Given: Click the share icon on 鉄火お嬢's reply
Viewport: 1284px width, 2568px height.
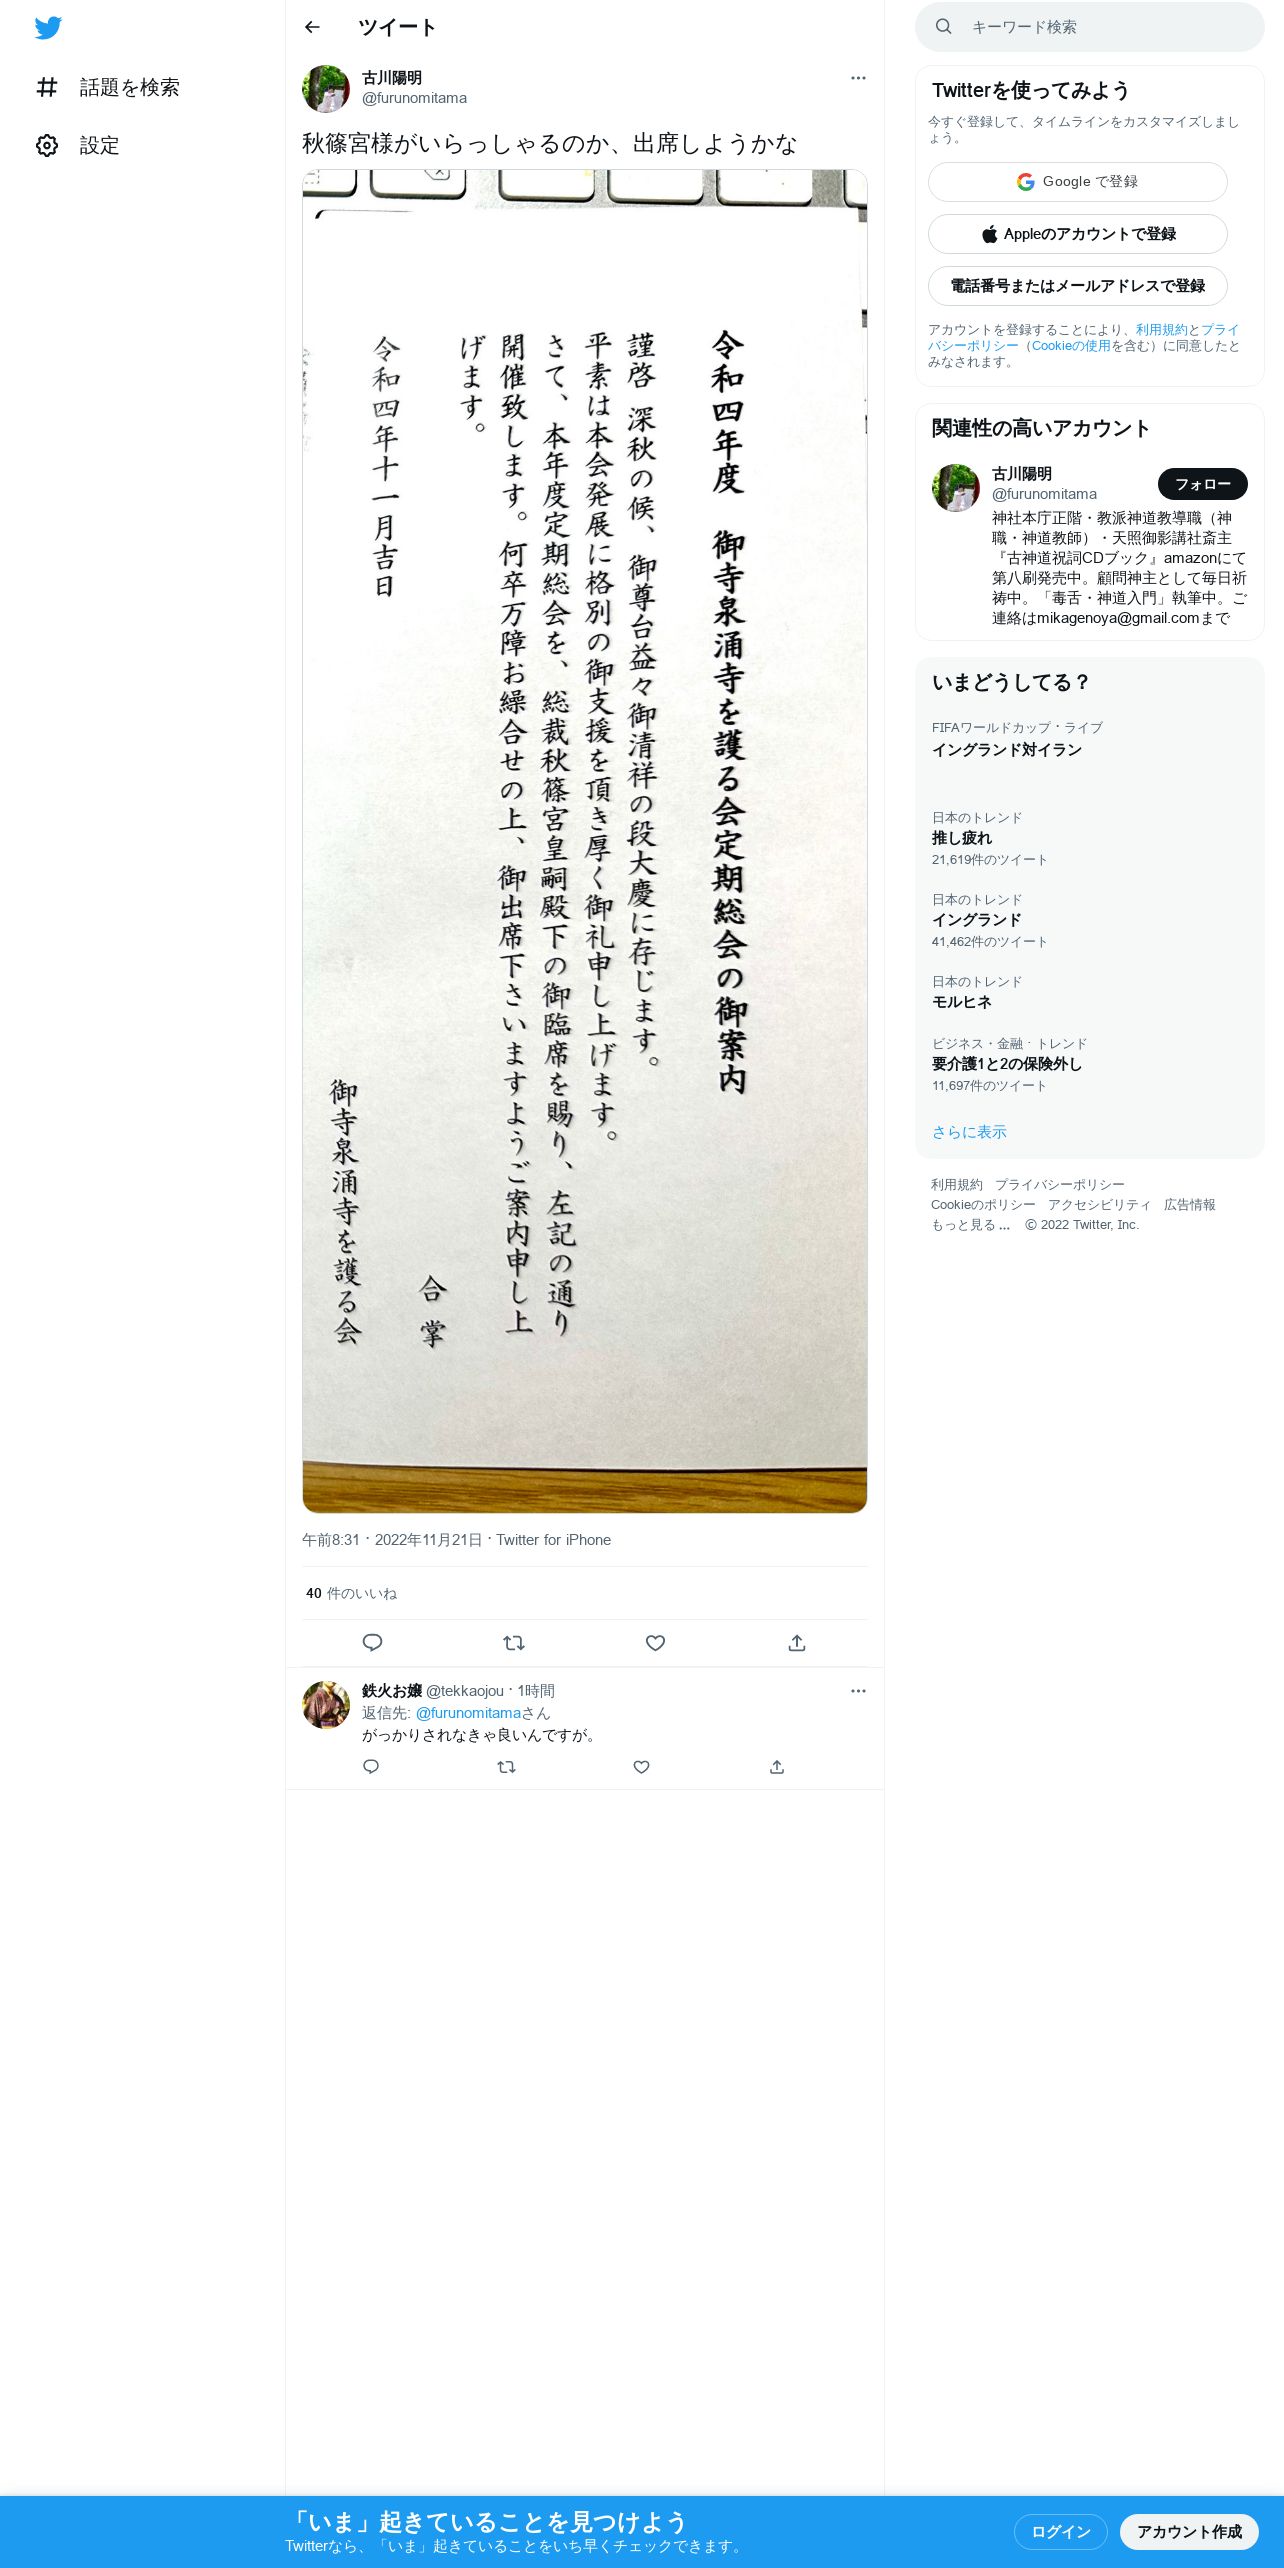Looking at the screenshot, I should click(x=777, y=1767).
